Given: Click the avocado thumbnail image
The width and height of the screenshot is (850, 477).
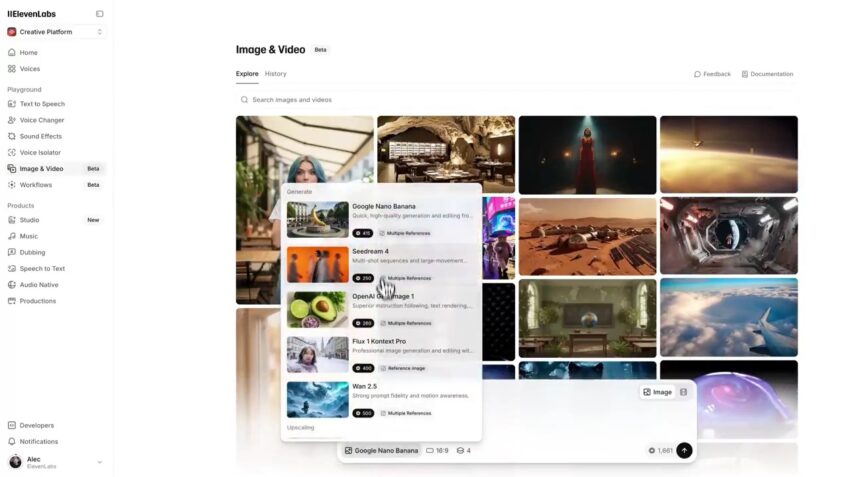Looking at the screenshot, I should (318, 310).
